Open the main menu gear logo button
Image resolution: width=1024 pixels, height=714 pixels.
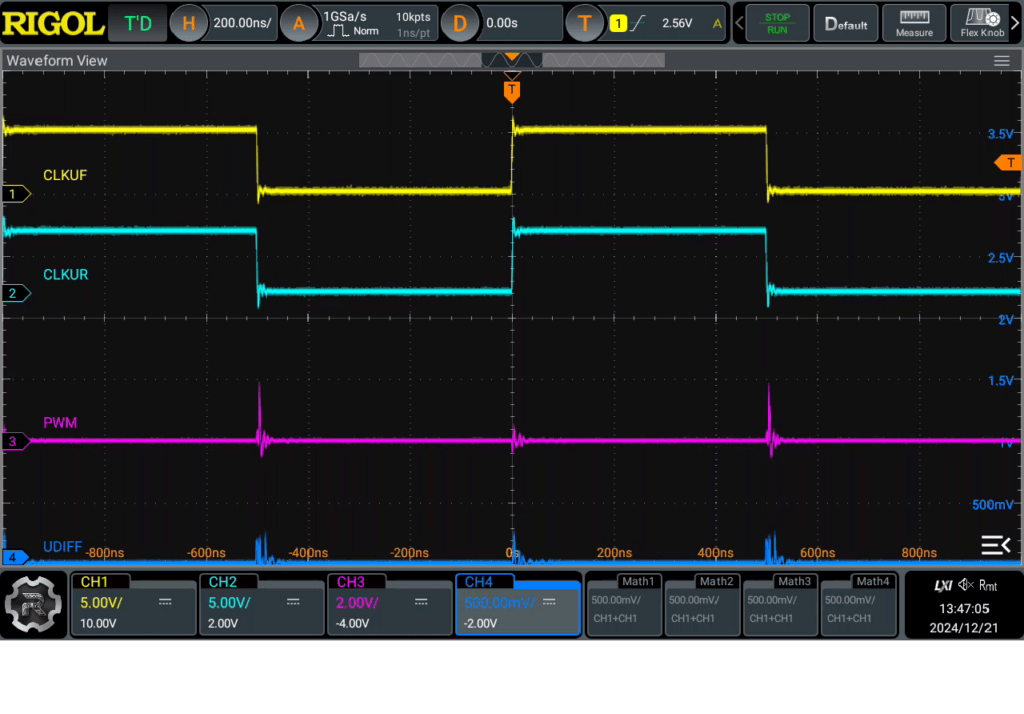[33, 604]
